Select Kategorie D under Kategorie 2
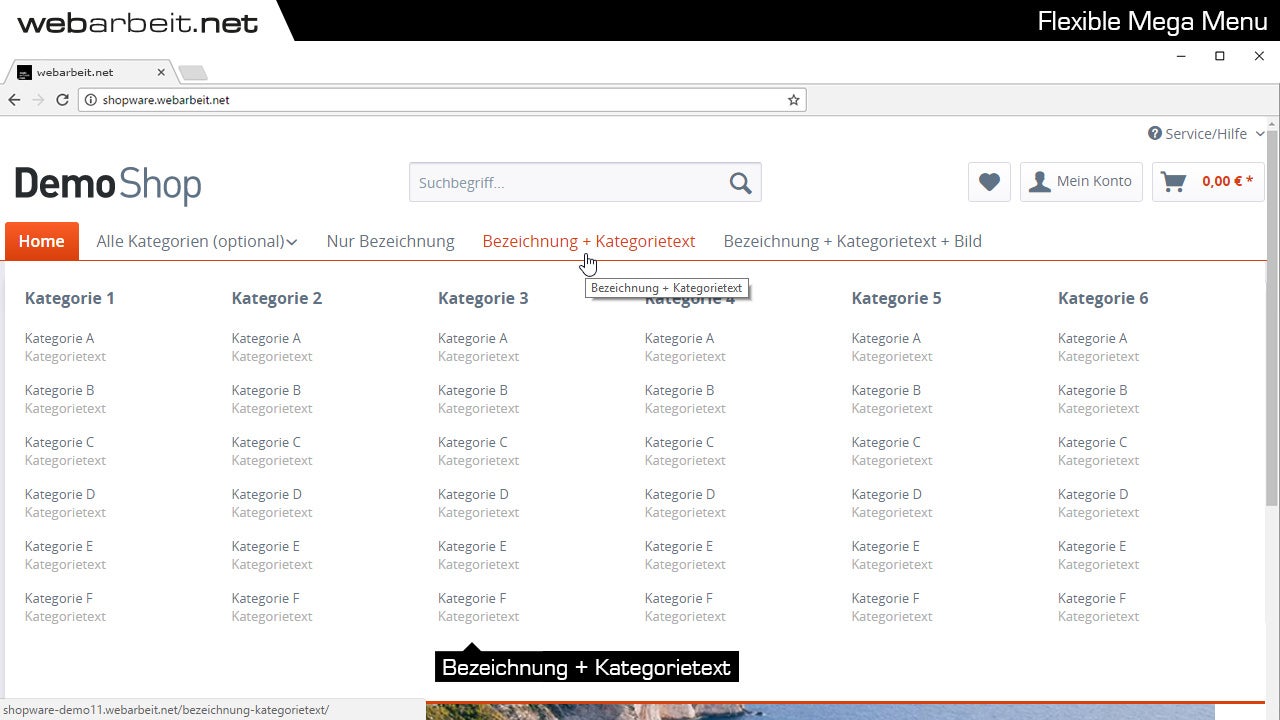Screen dimensions: 1280x720 [267, 494]
